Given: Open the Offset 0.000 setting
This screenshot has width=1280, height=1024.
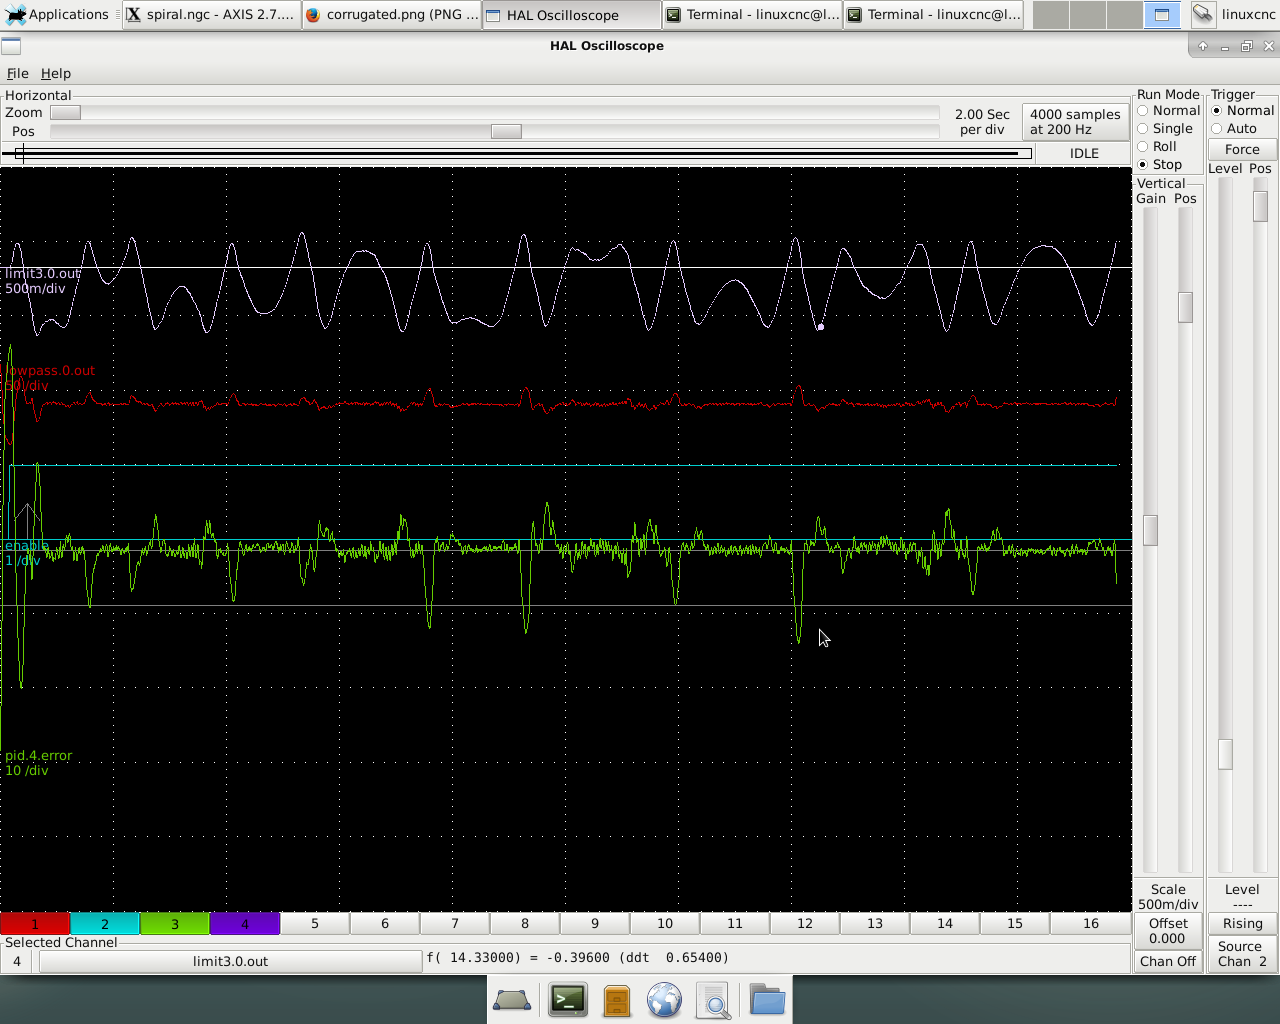Looking at the screenshot, I should [x=1167, y=931].
